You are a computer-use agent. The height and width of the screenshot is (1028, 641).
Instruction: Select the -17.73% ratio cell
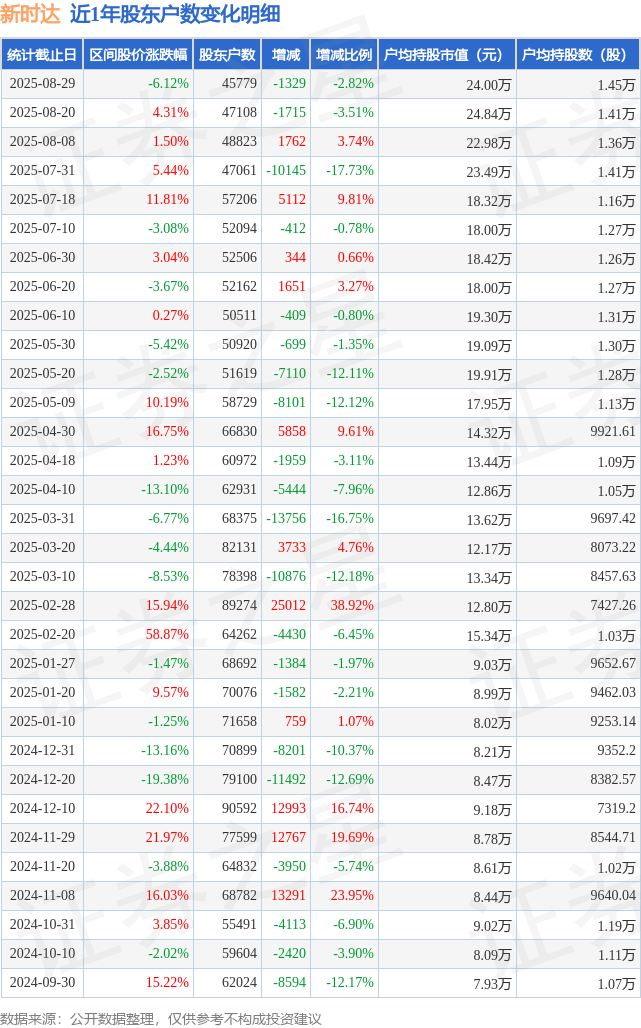350,171
